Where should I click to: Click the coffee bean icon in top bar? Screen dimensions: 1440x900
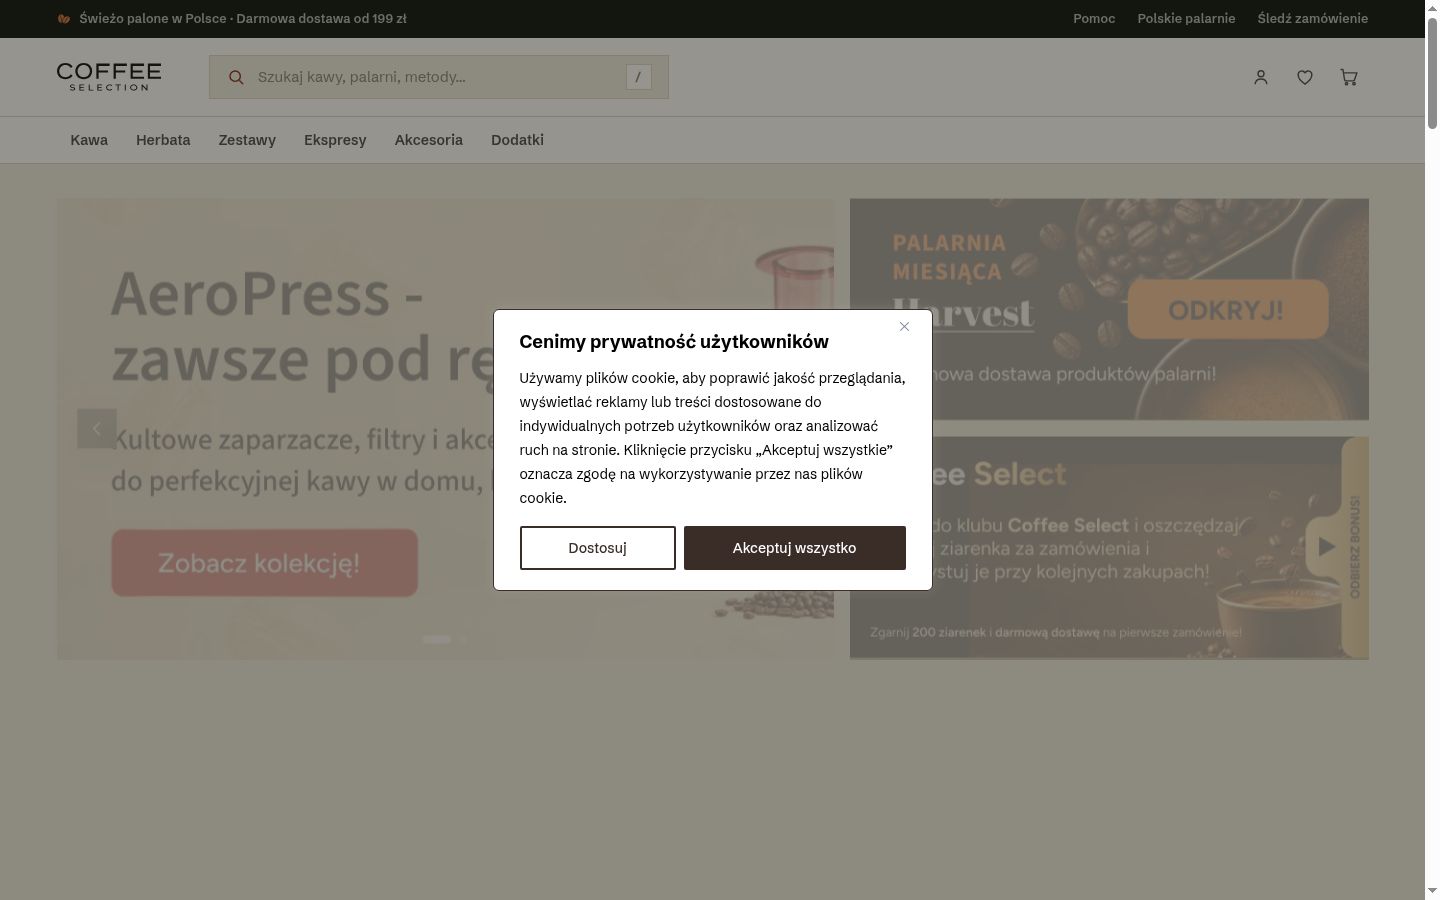point(64,18)
